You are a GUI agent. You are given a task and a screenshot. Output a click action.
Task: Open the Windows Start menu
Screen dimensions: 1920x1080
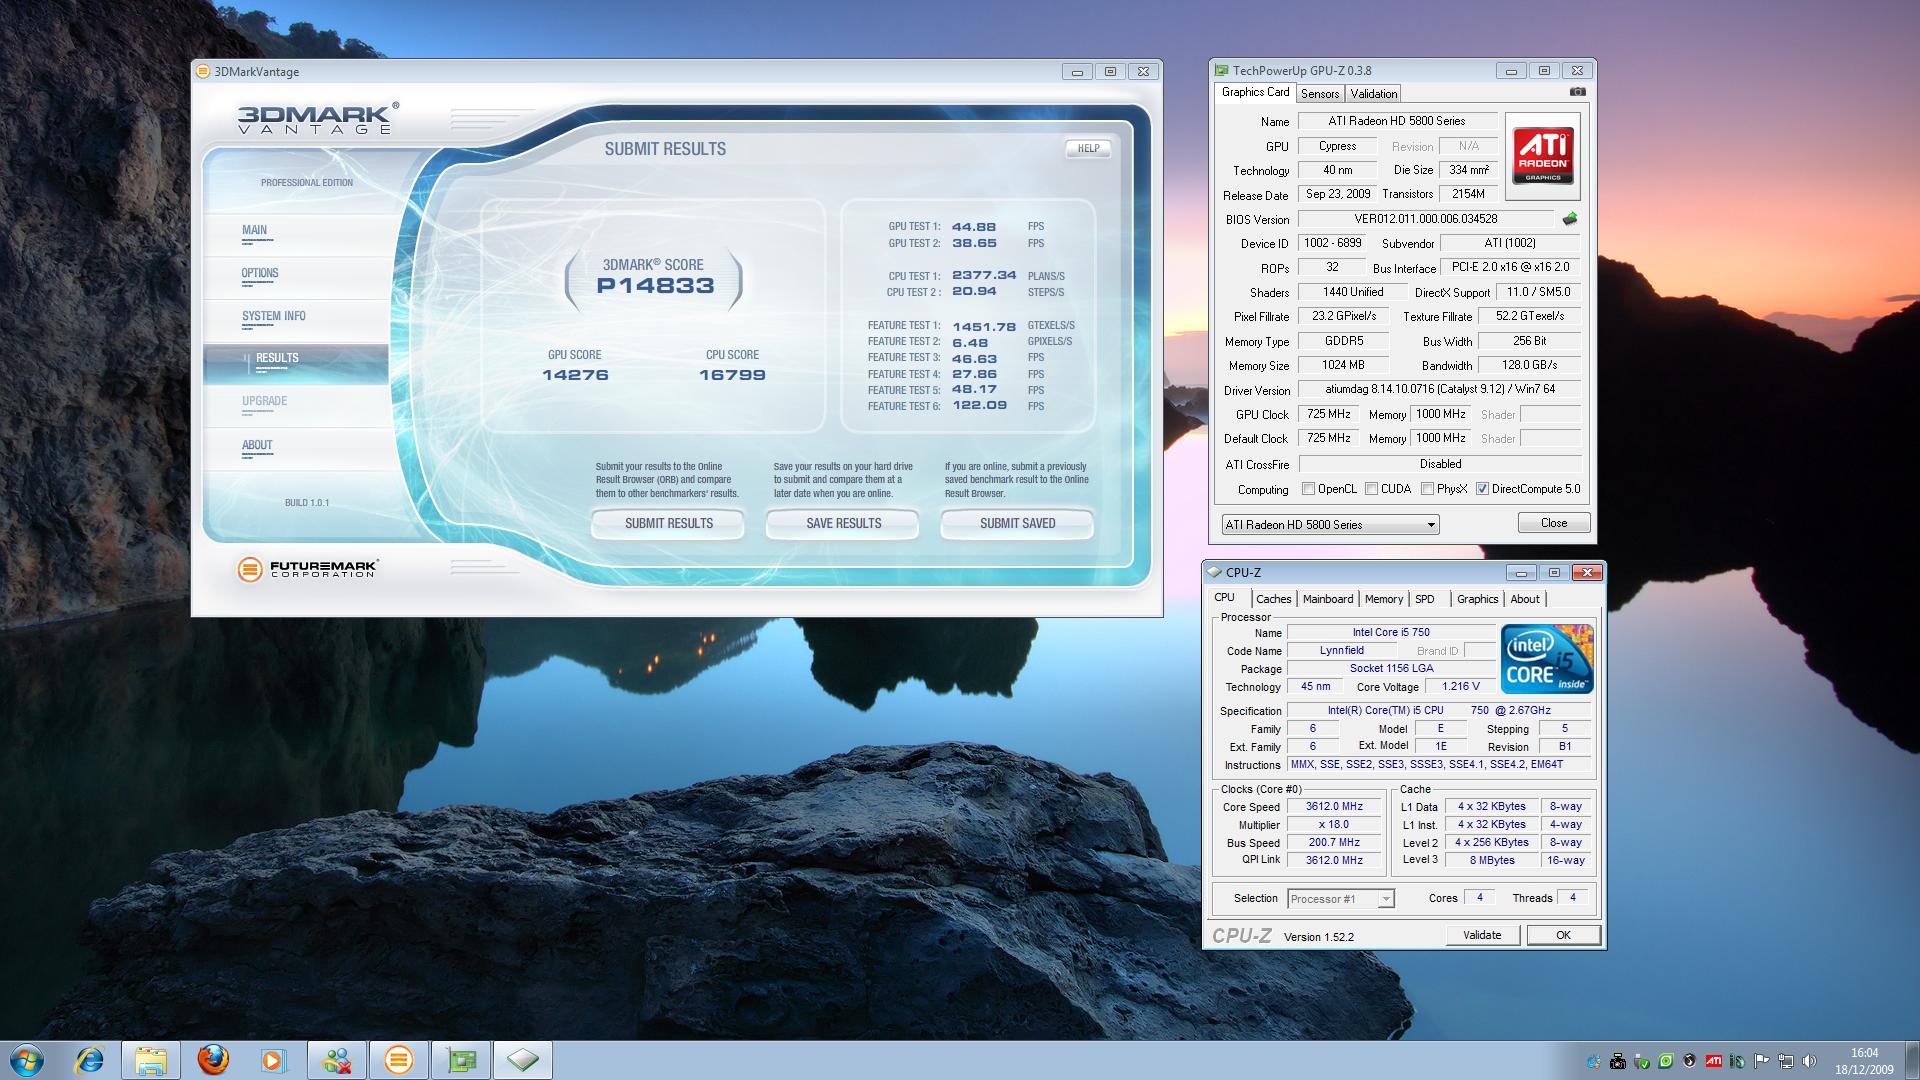27,1060
